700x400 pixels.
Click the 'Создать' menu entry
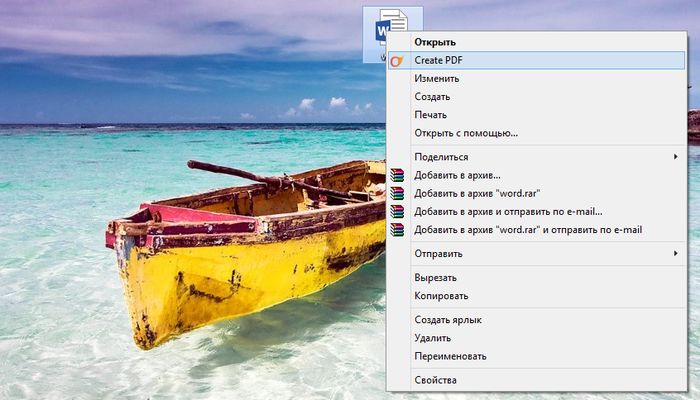tap(432, 97)
